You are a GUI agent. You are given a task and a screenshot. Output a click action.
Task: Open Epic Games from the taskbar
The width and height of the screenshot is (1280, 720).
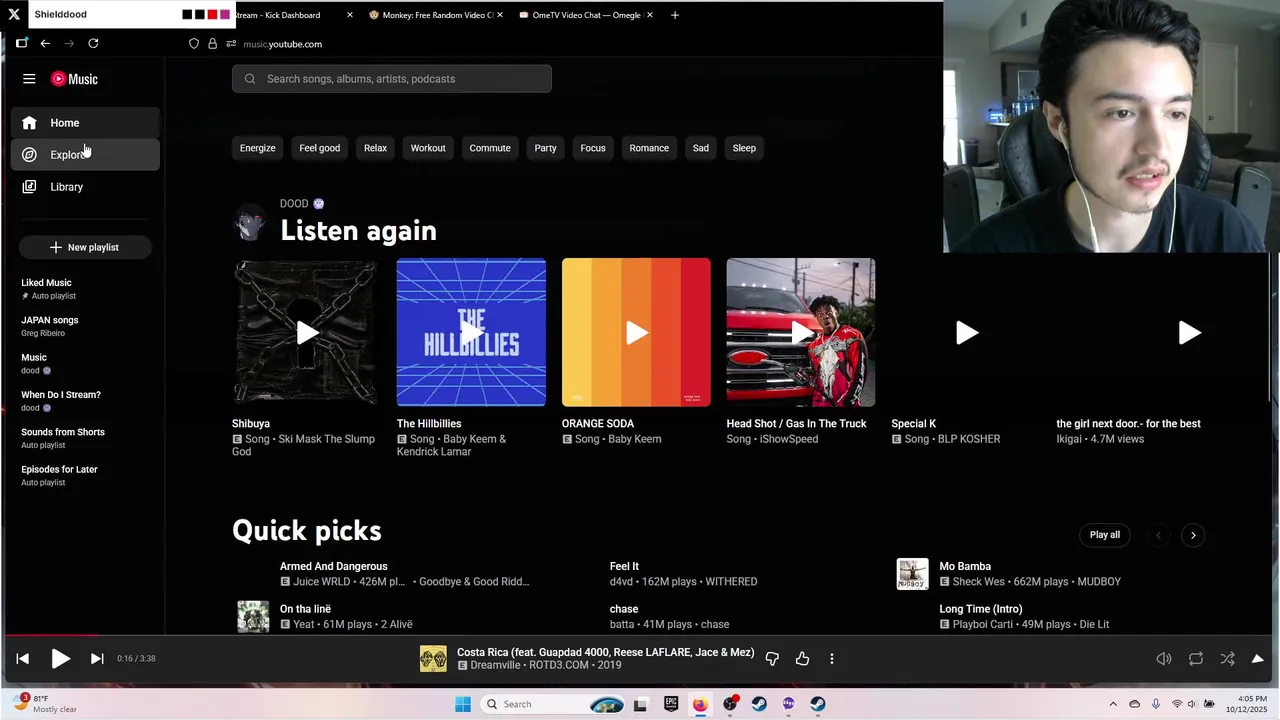(x=671, y=704)
